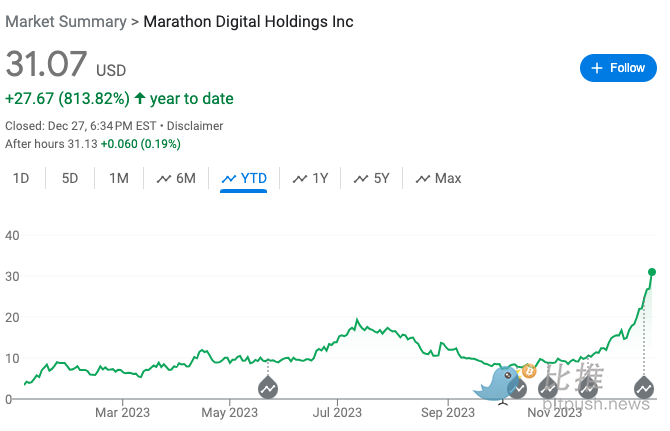Click the trend icon on the 5Y tab
This screenshot has height=431, width=670.
click(x=361, y=179)
